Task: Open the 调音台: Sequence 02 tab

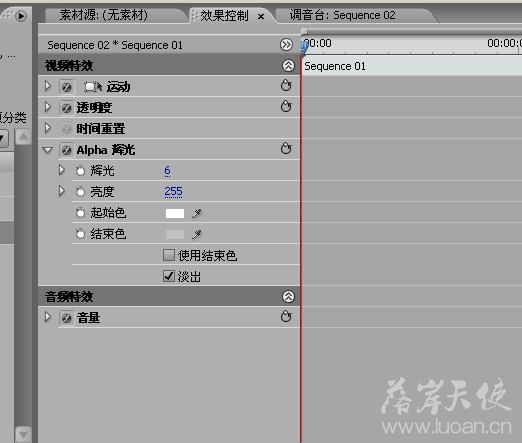Action: 342,15
